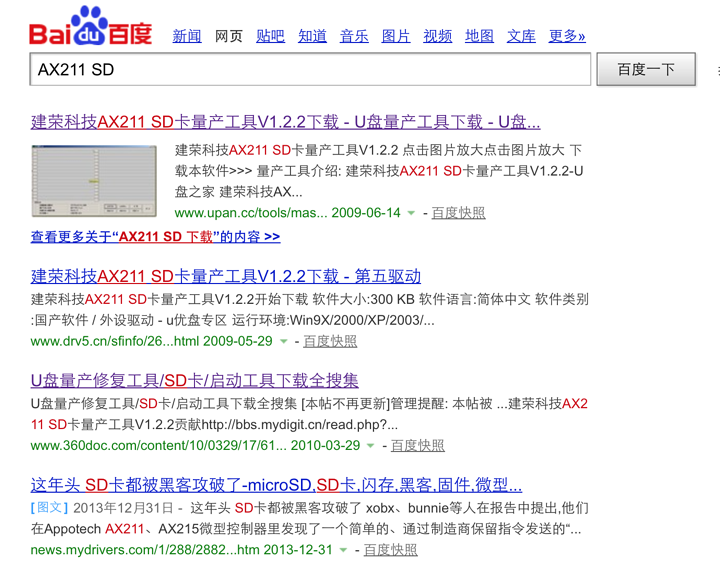This screenshot has height=566, width=720.
Task: Expand dropdown arrow next to 2013-12-31
Action: tap(343, 550)
